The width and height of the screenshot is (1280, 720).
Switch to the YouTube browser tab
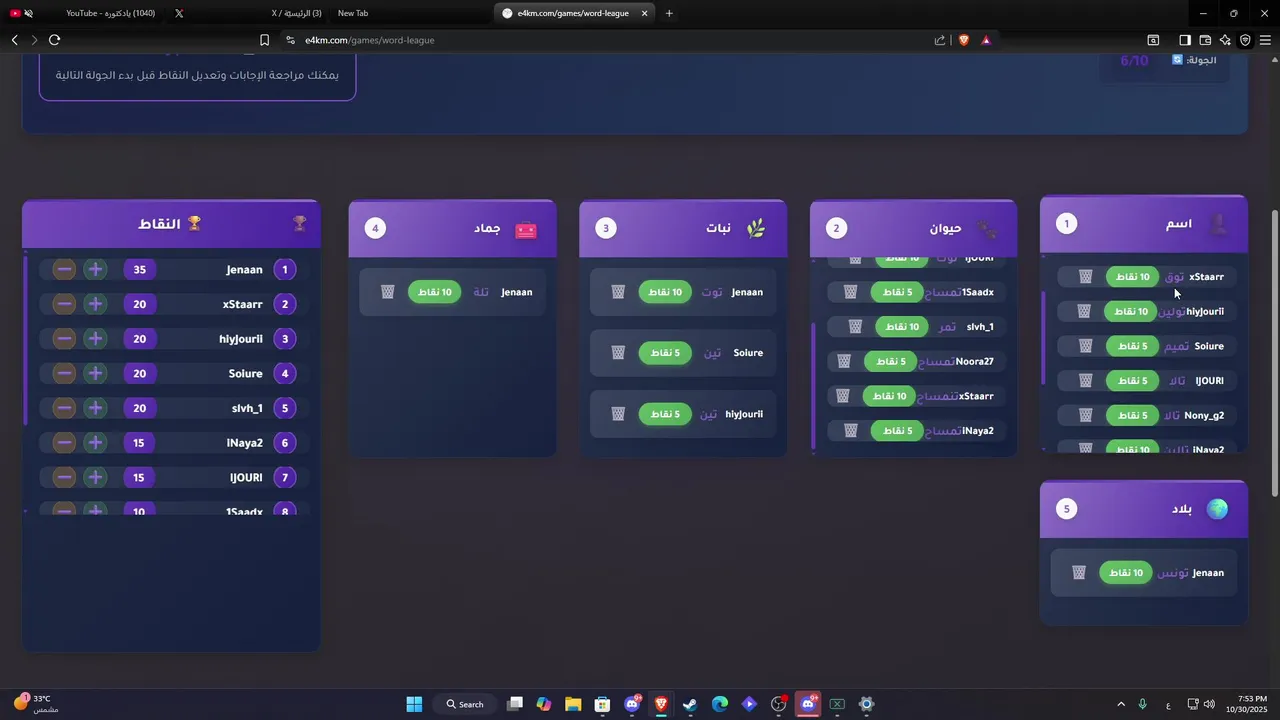point(85,13)
